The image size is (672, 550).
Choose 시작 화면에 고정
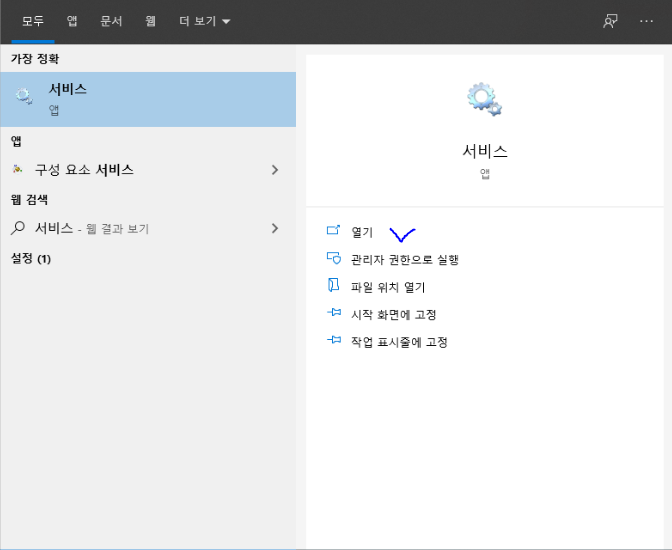[x=393, y=314]
